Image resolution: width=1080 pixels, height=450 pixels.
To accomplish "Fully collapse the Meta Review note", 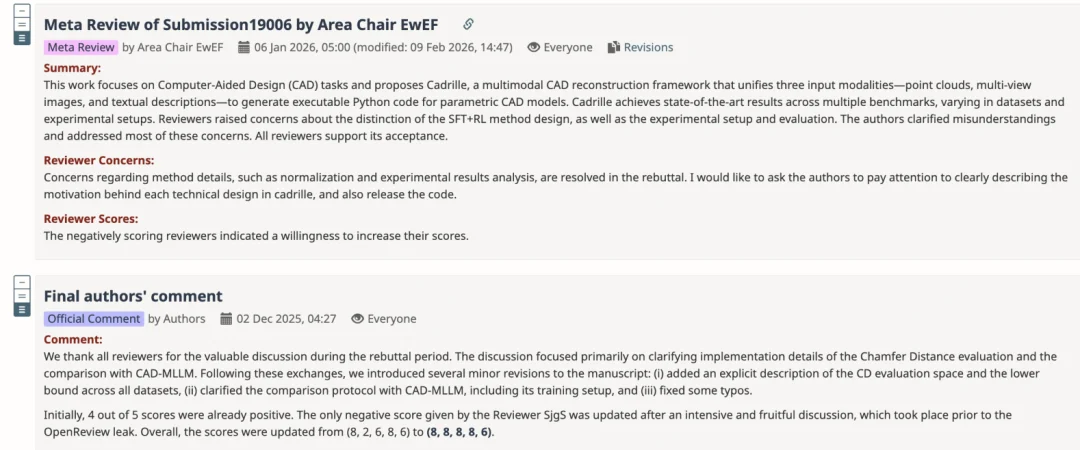I will pyautogui.click(x=21, y=10).
